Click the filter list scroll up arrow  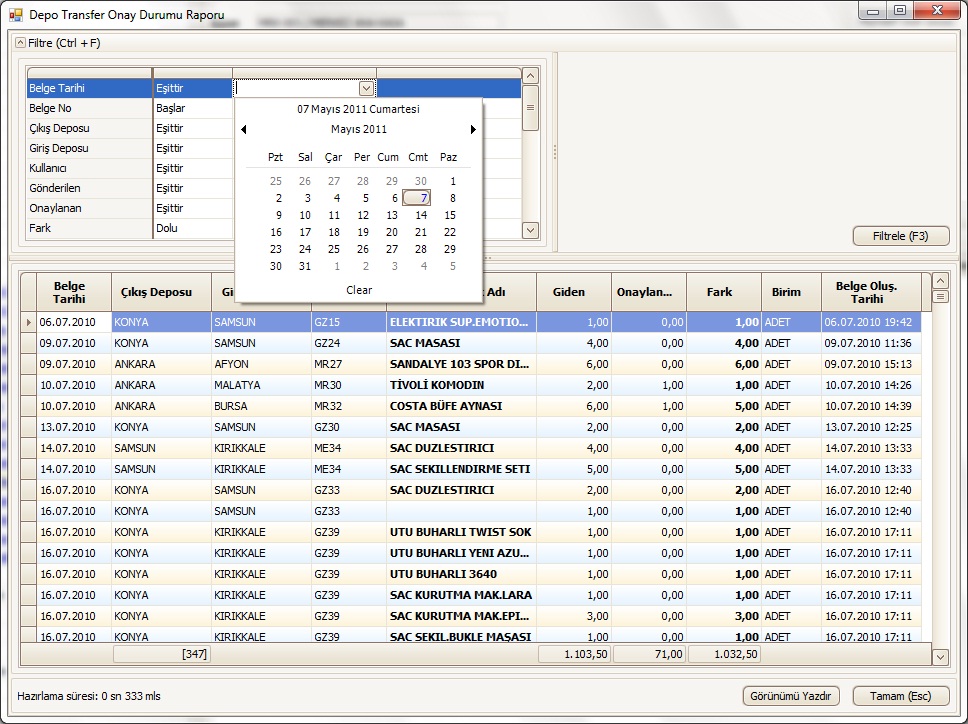point(530,76)
